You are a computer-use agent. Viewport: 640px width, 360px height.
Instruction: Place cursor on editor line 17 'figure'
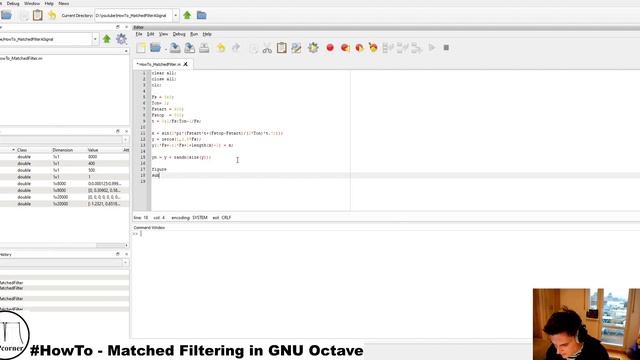[x=159, y=169]
